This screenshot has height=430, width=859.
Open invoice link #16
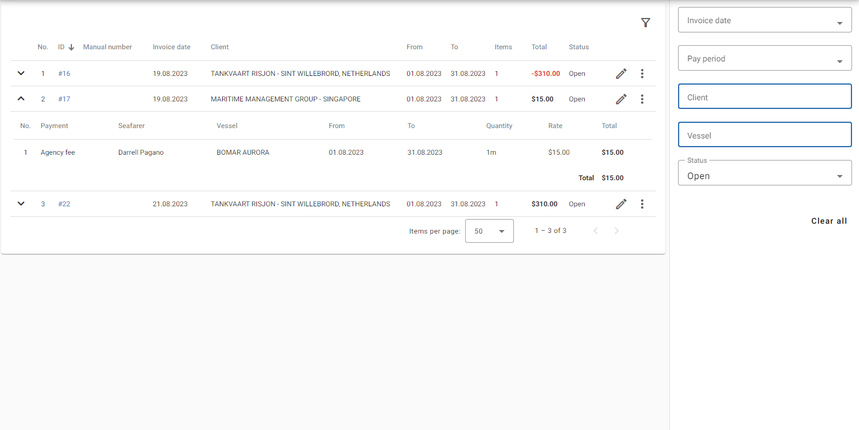pyautogui.click(x=64, y=73)
